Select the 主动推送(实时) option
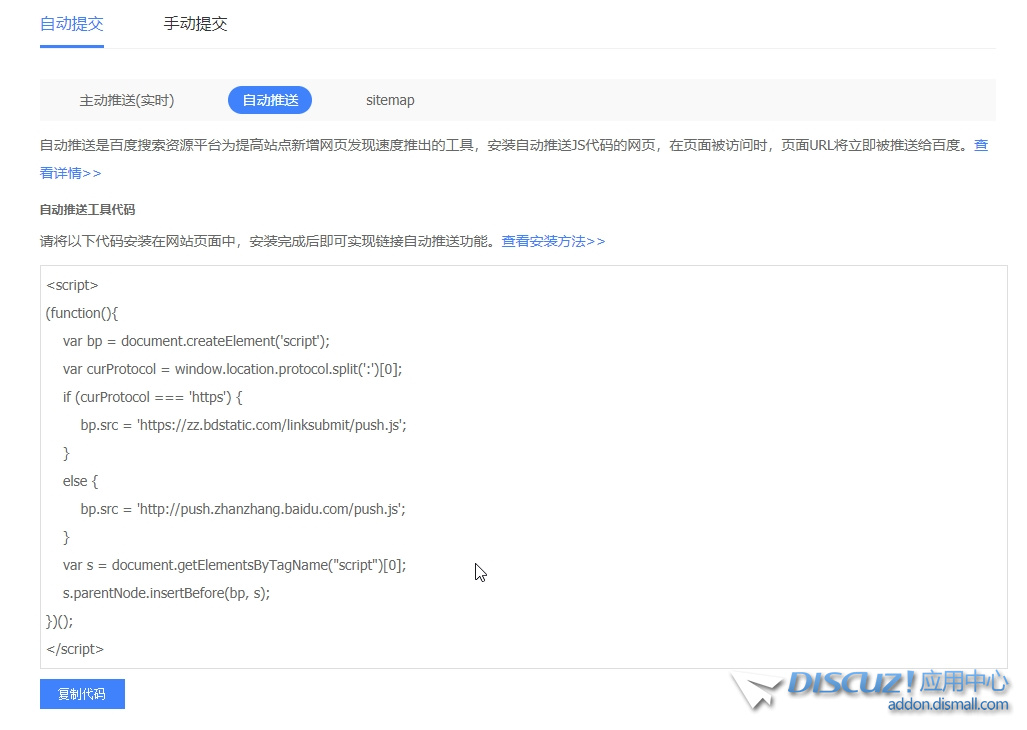1027x730 pixels. tap(127, 100)
